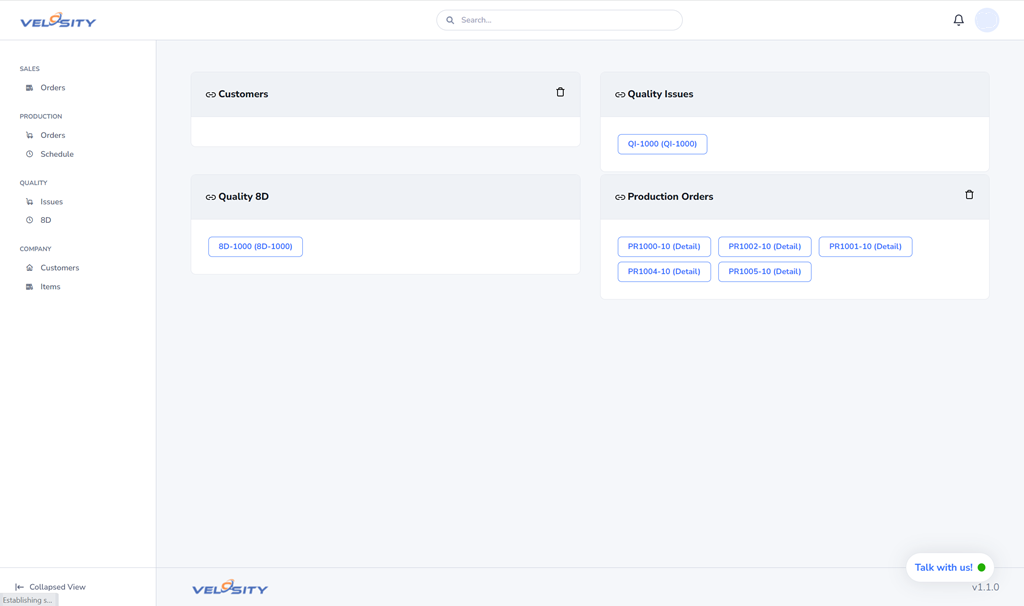Go to Production Schedule in the sidebar
This screenshot has height=606, width=1024.
(56, 154)
